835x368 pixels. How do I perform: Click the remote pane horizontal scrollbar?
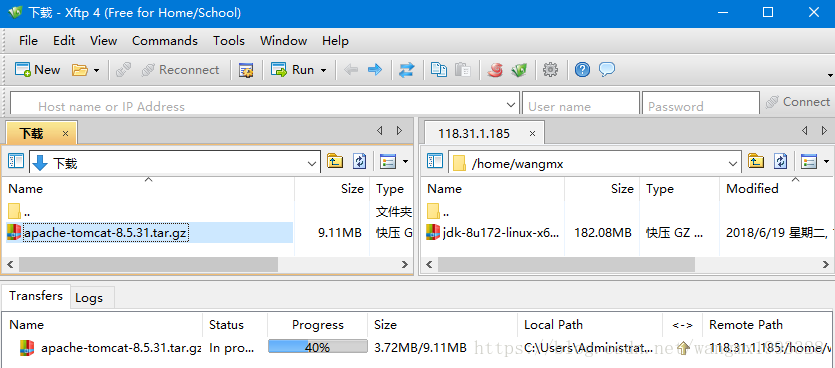566,264
